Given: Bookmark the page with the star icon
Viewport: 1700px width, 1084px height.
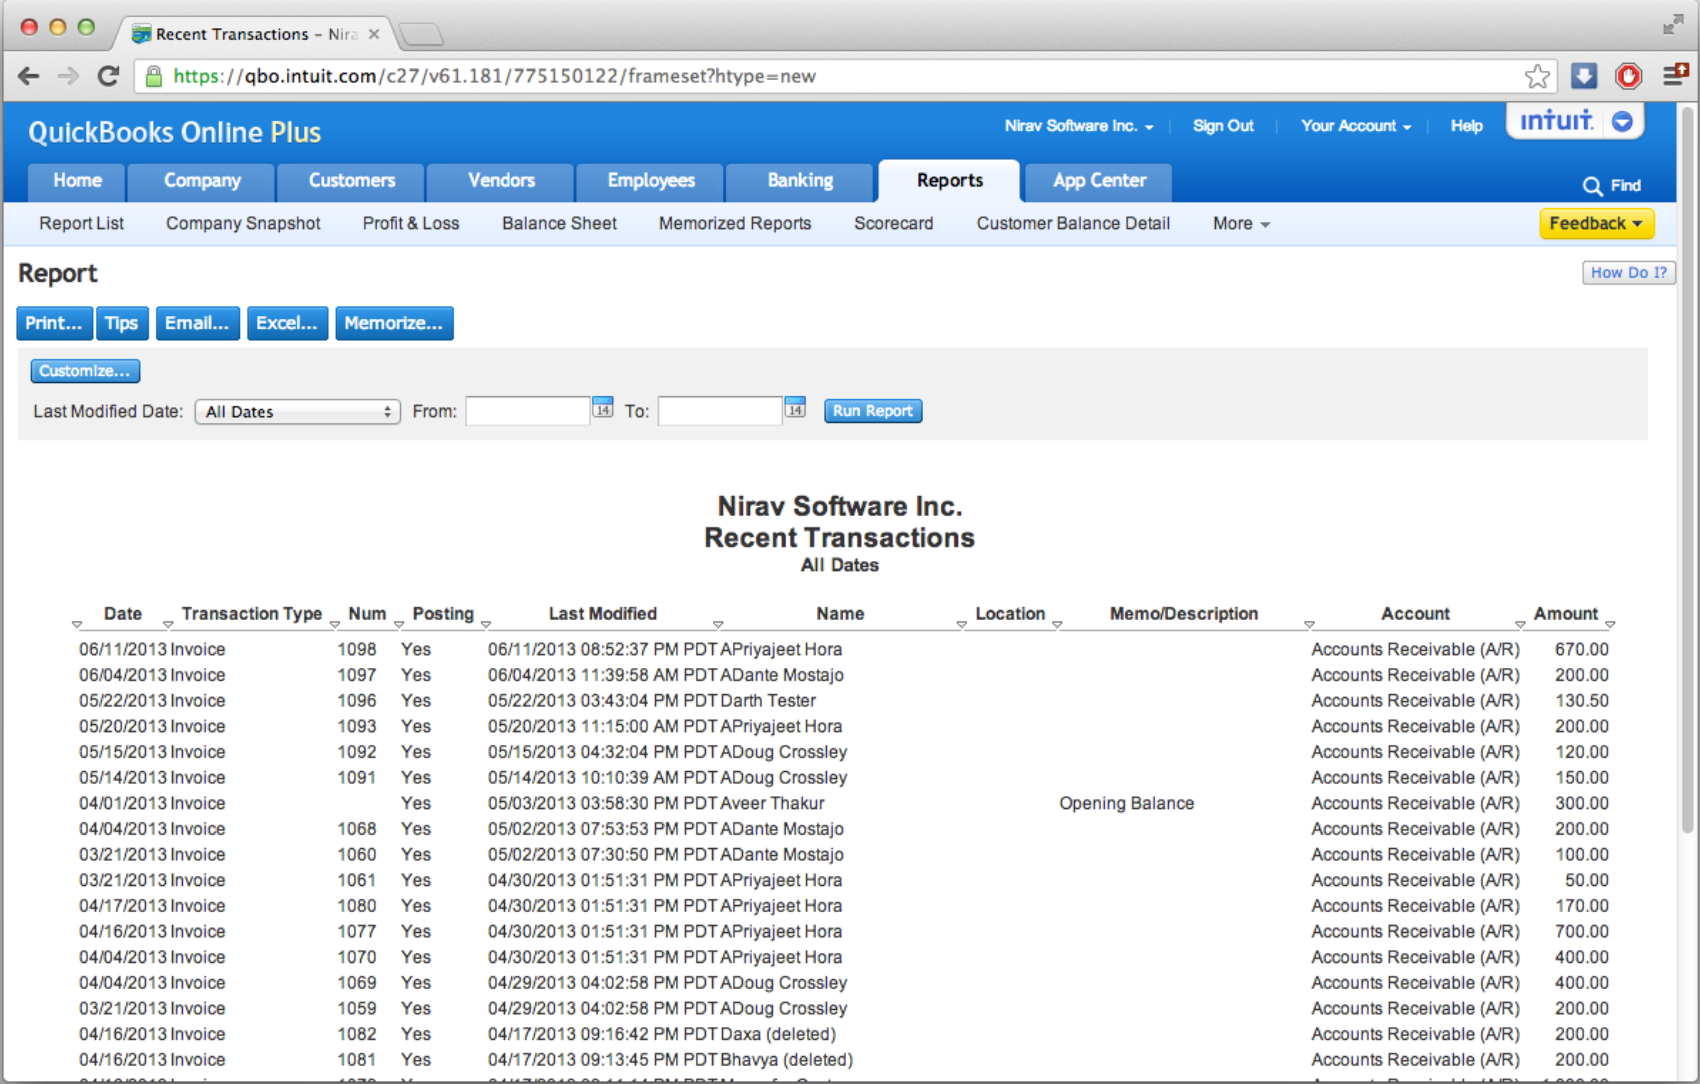Looking at the screenshot, I should [x=1537, y=76].
